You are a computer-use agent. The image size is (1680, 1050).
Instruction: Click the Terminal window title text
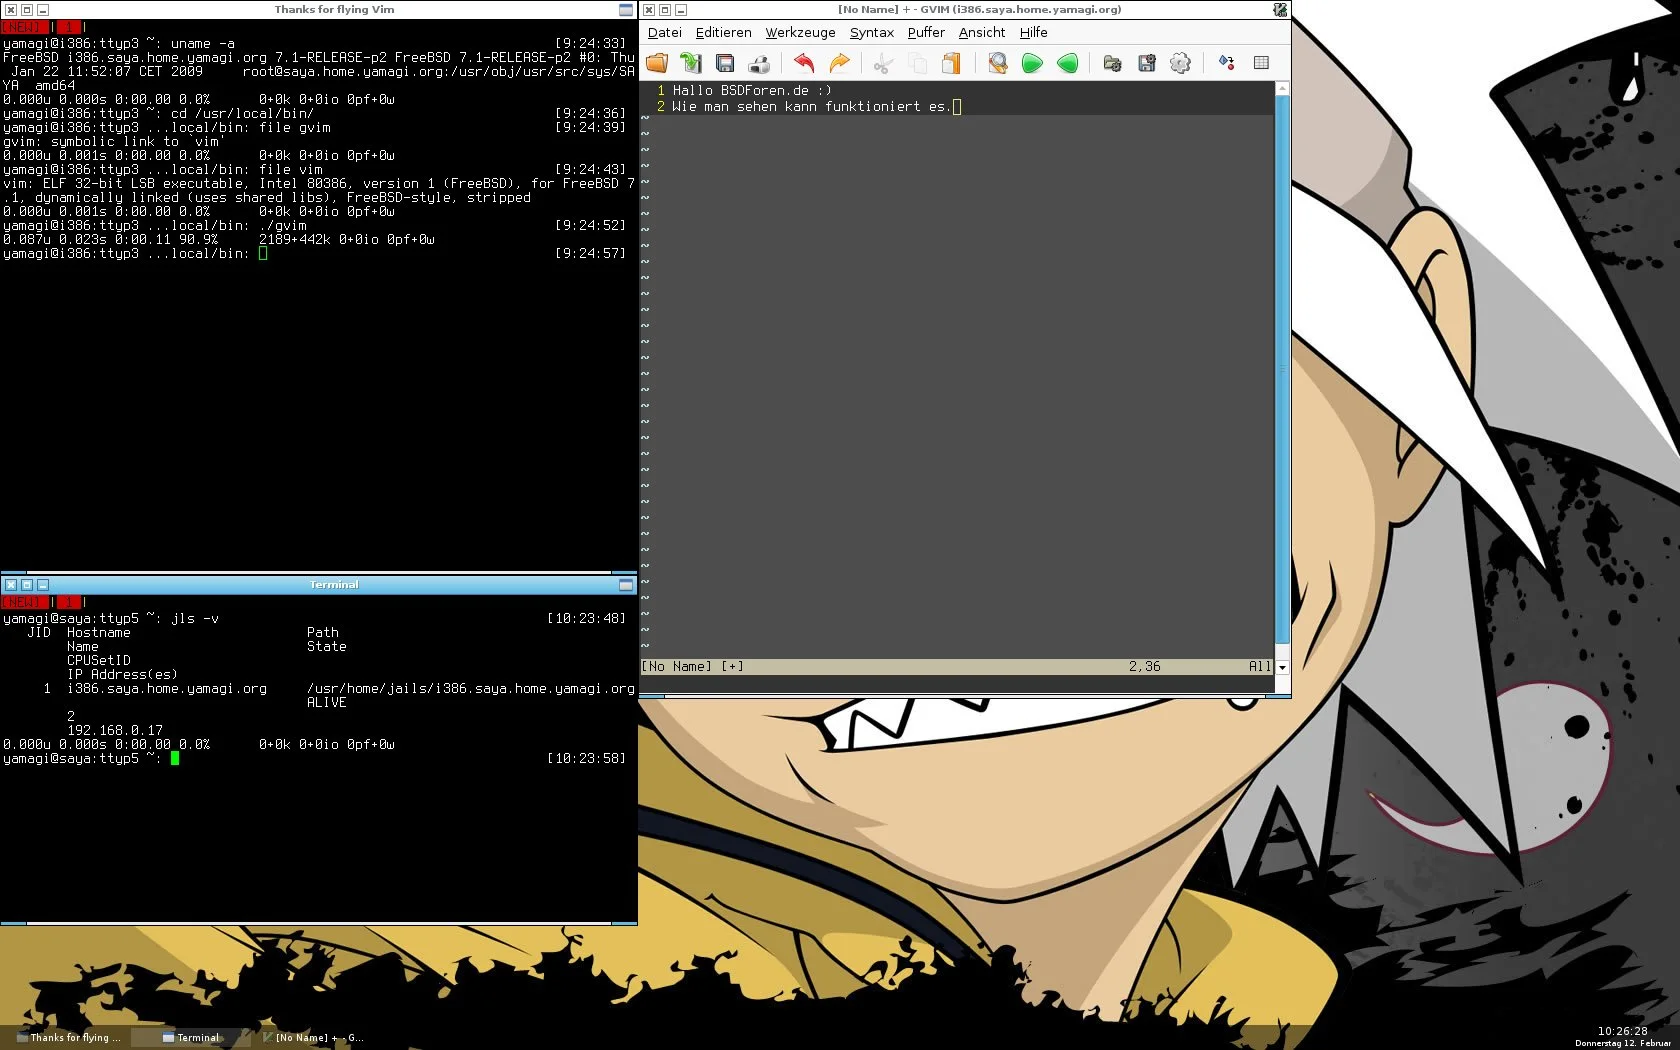pyautogui.click(x=334, y=585)
